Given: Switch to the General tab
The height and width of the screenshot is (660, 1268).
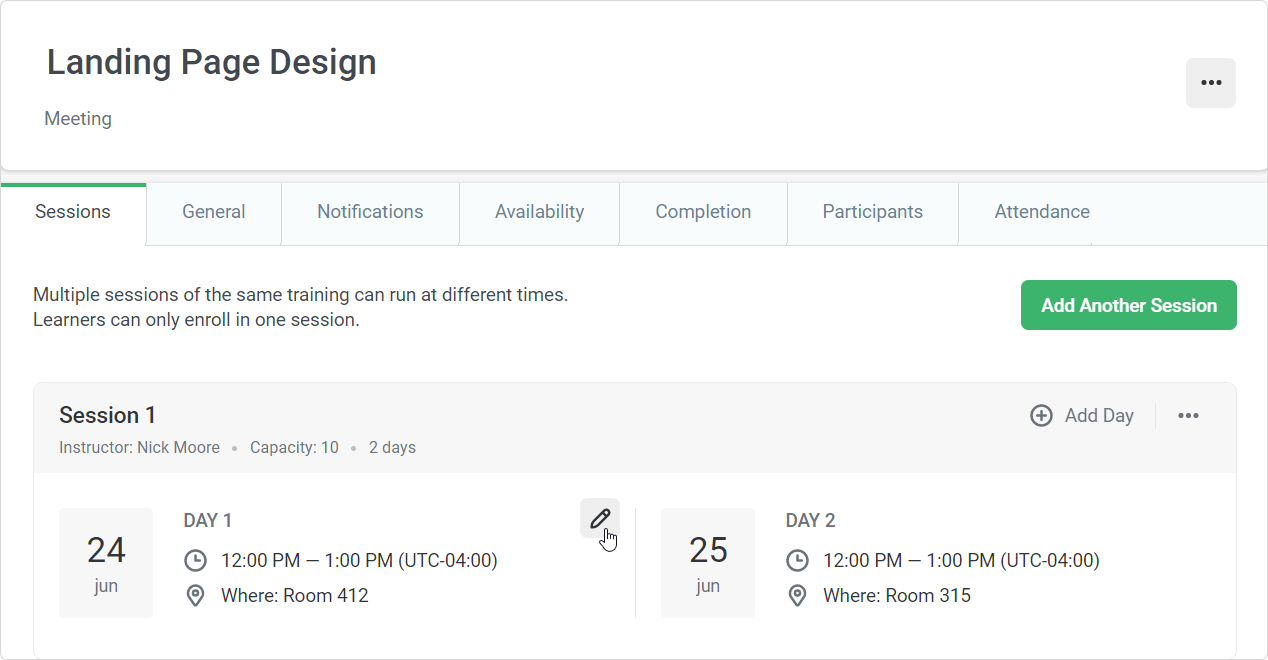Looking at the screenshot, I should point(214,212).
